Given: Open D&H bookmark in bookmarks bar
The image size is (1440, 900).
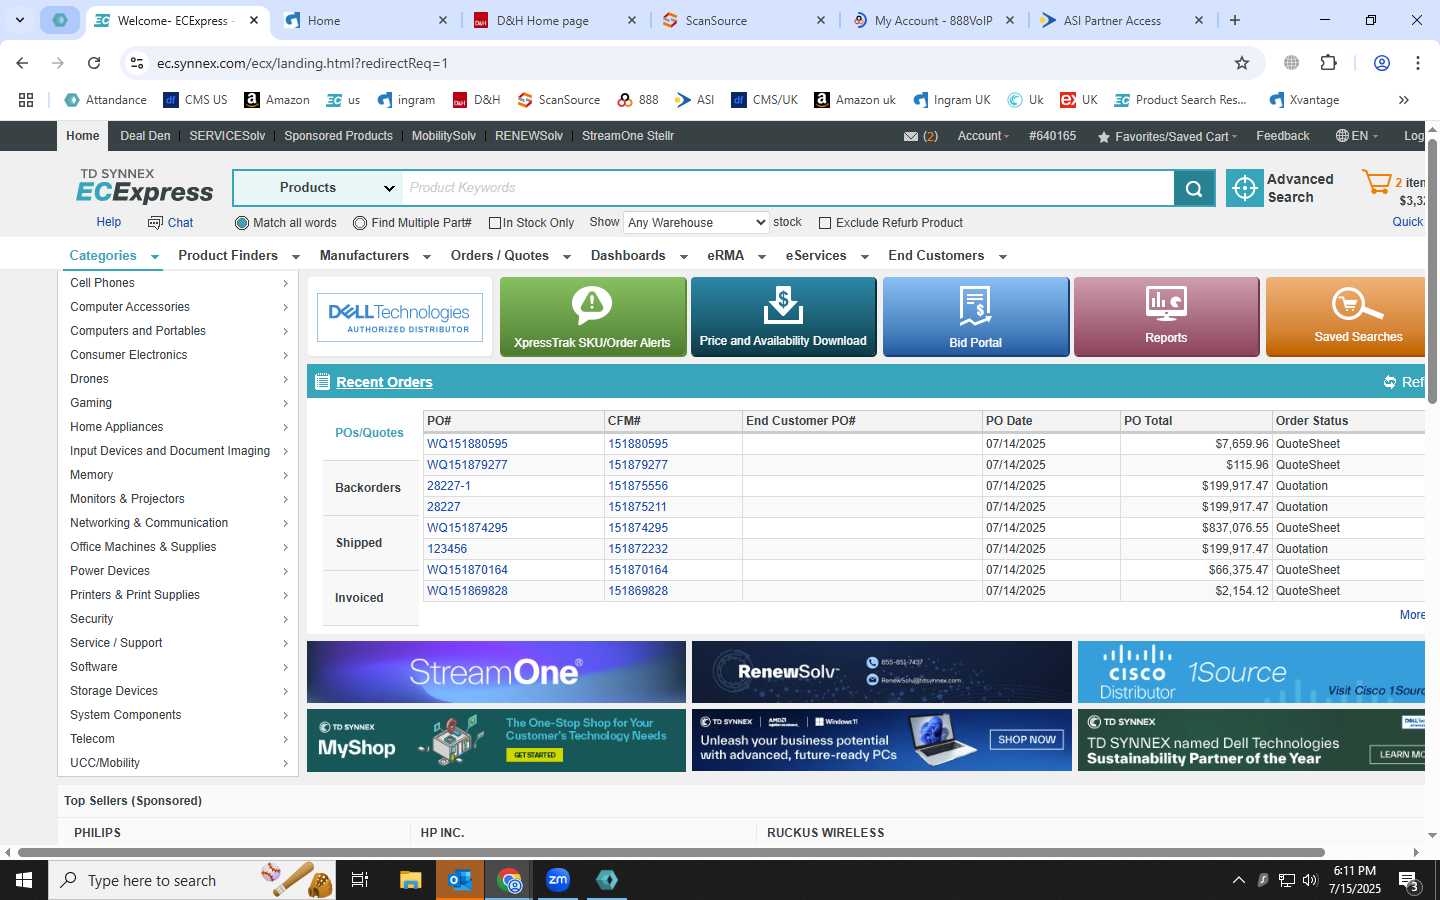Looking at the screenshot, I should [x=476, y=100].
